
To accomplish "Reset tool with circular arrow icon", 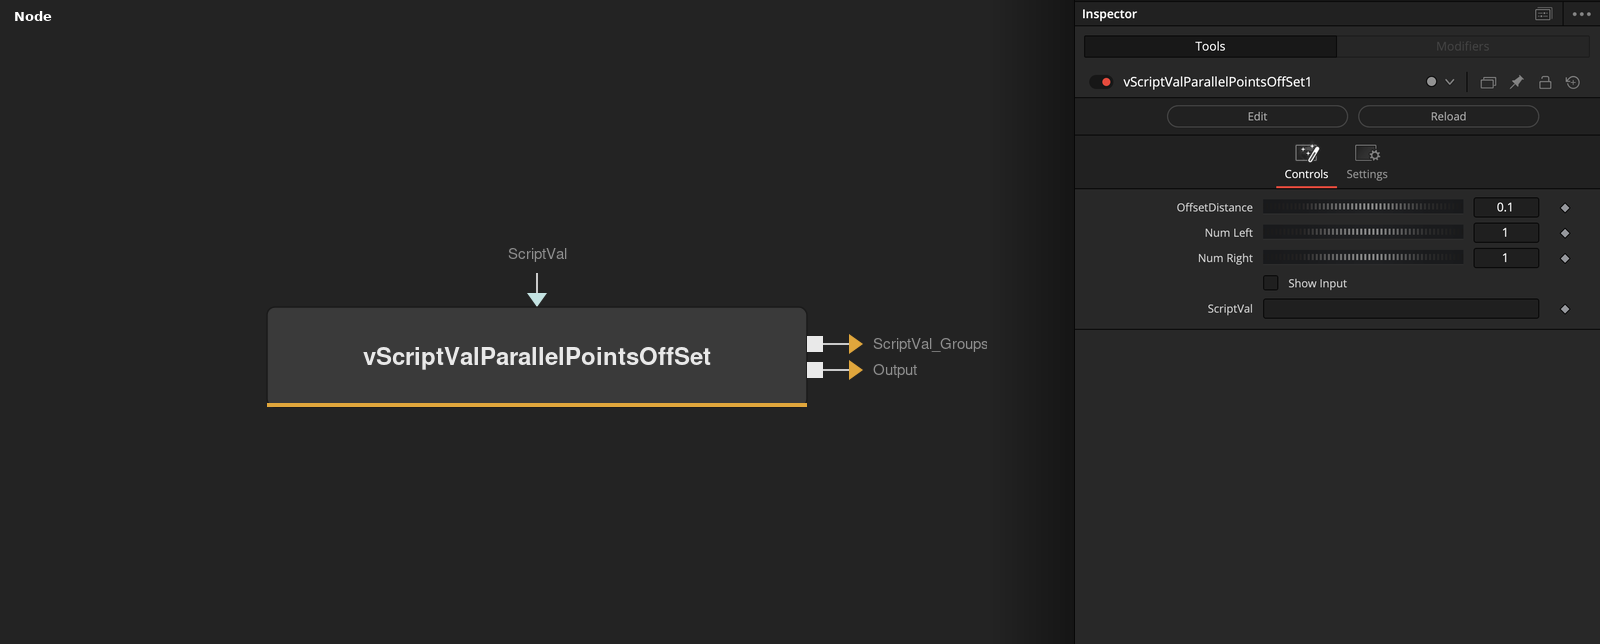I will [x=1573, y=82].
